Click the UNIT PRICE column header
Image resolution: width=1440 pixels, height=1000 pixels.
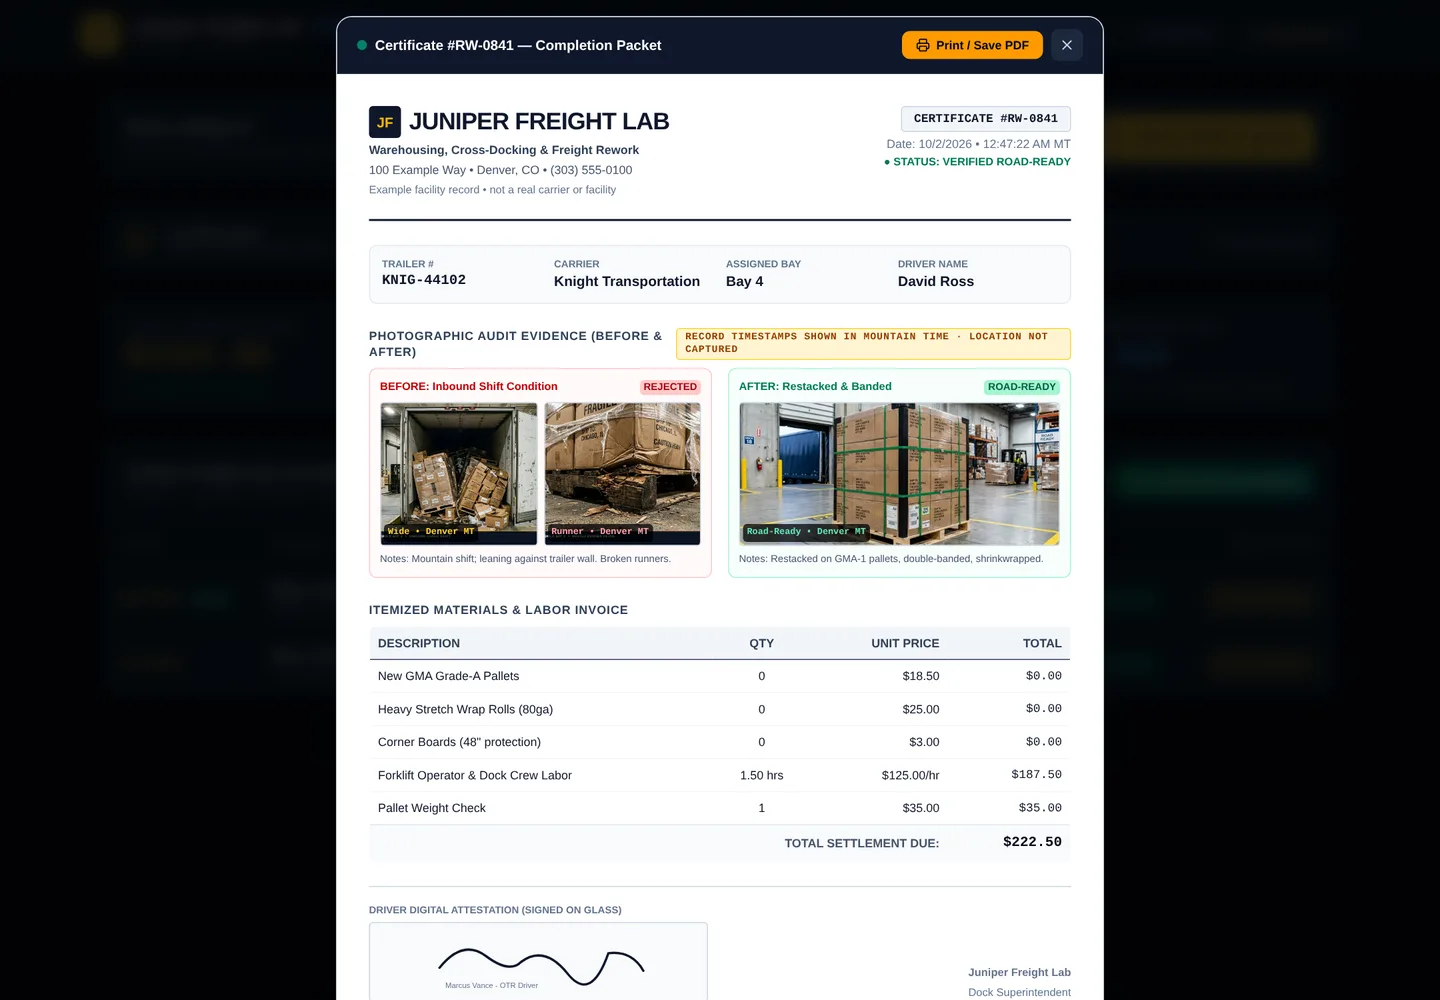coord(905,643)
